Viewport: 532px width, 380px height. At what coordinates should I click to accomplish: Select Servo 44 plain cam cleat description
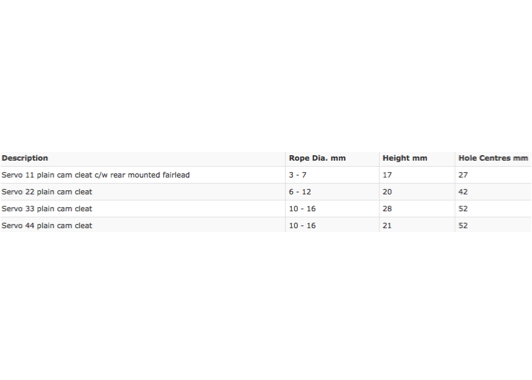click(x=47, y=226)
